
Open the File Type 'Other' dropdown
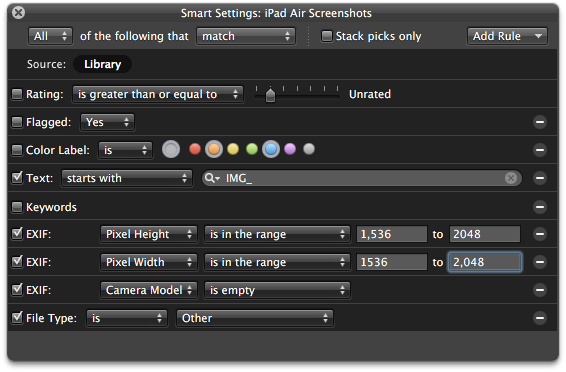pos(255,318)
